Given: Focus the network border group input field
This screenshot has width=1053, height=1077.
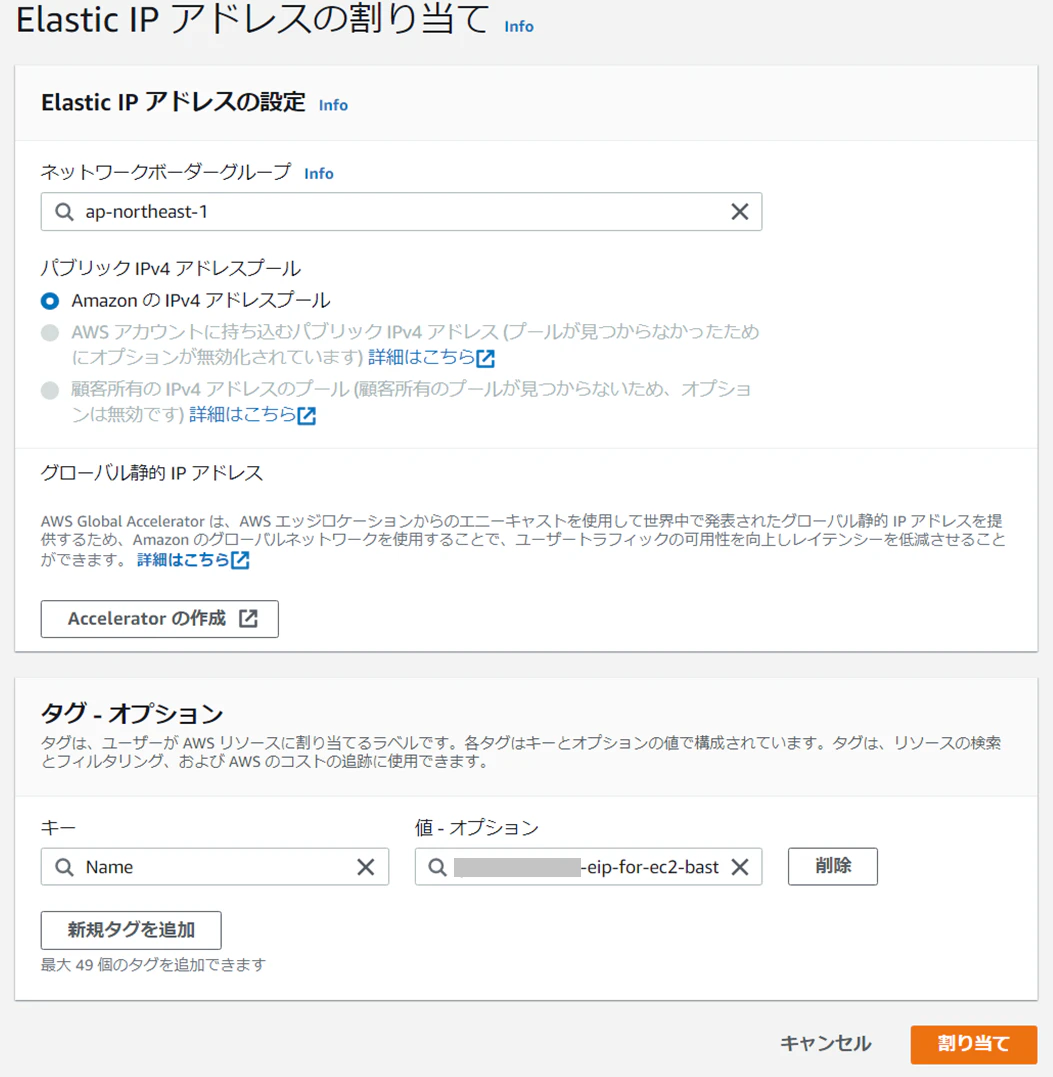Looking at the screenshot, I should (401, 212).
